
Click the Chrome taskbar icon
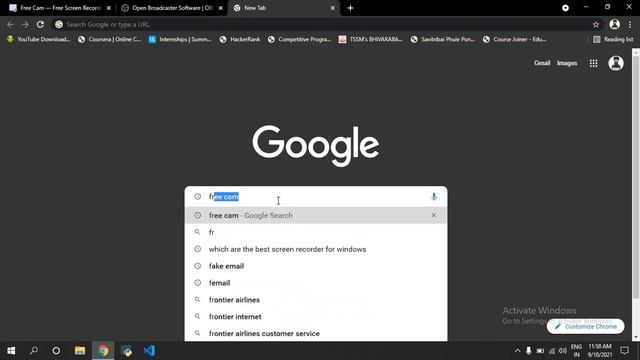pos(103,351)
